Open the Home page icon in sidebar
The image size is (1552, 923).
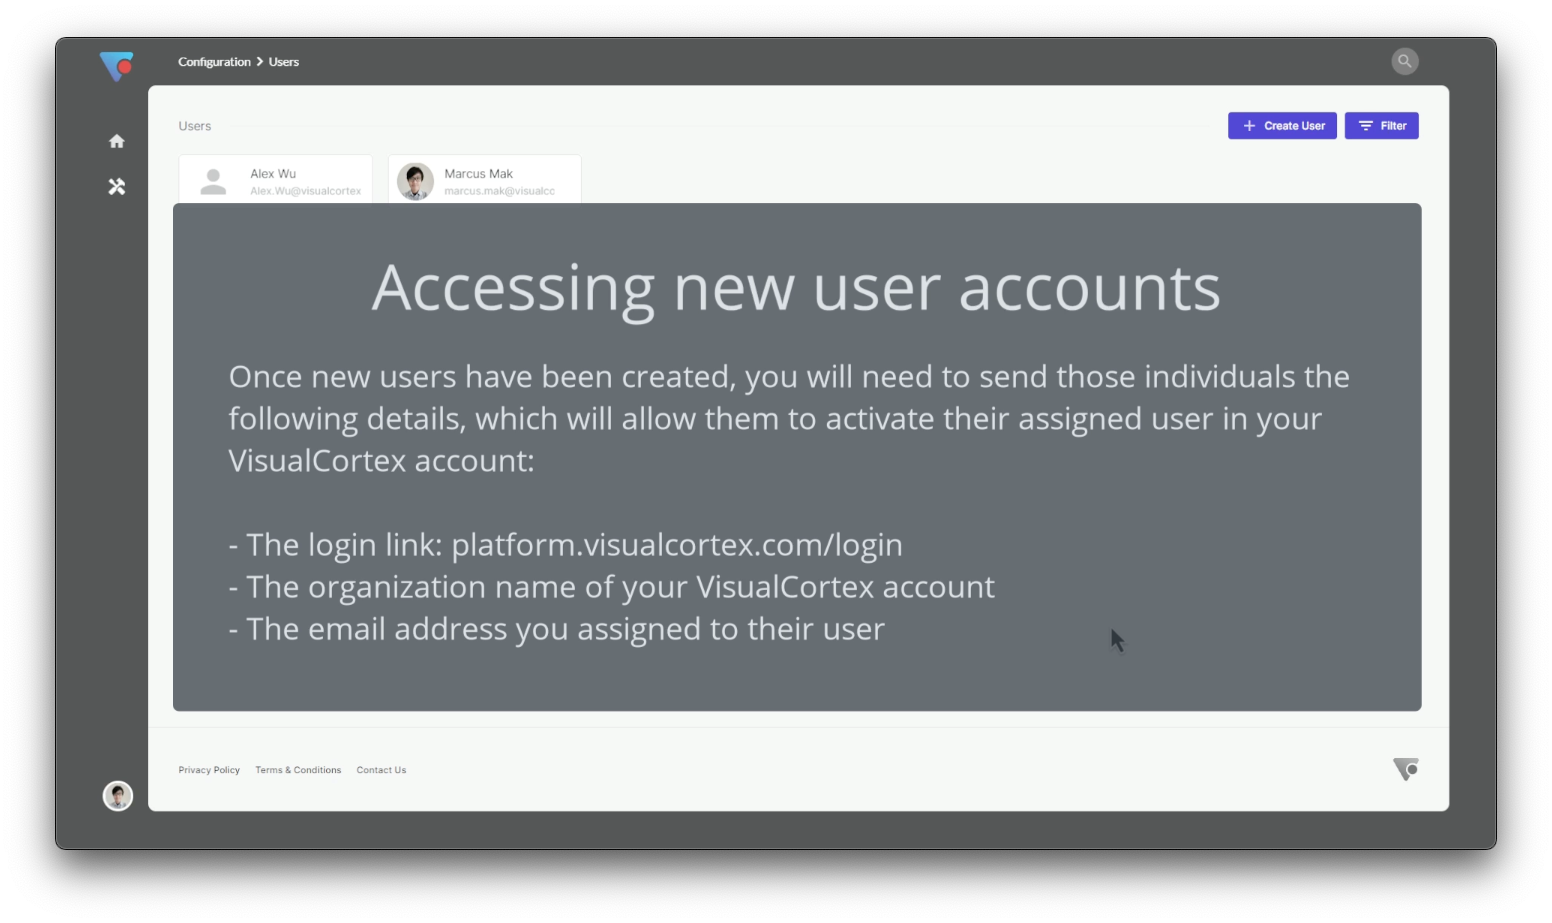117,141
